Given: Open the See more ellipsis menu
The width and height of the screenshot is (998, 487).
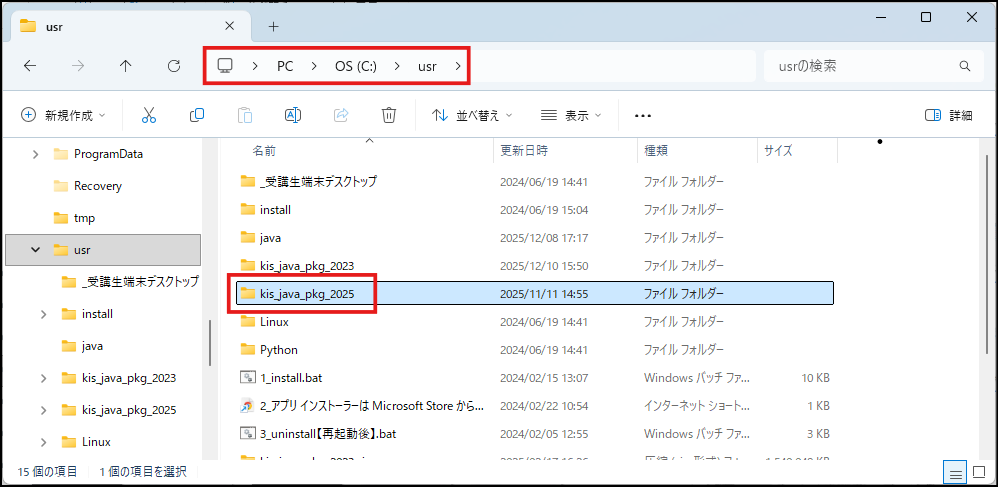Looking at the screenshot, I should tap(643, 115).
